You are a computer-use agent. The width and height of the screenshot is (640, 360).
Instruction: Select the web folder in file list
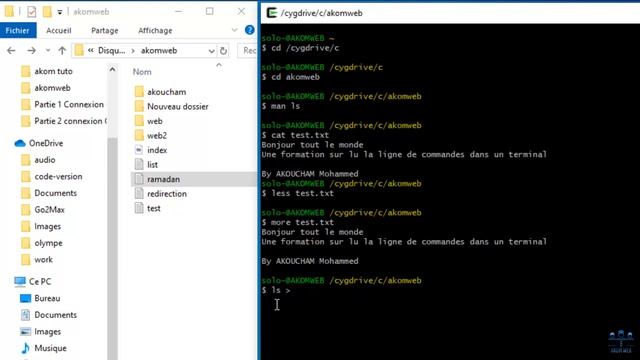pos(154,121)
